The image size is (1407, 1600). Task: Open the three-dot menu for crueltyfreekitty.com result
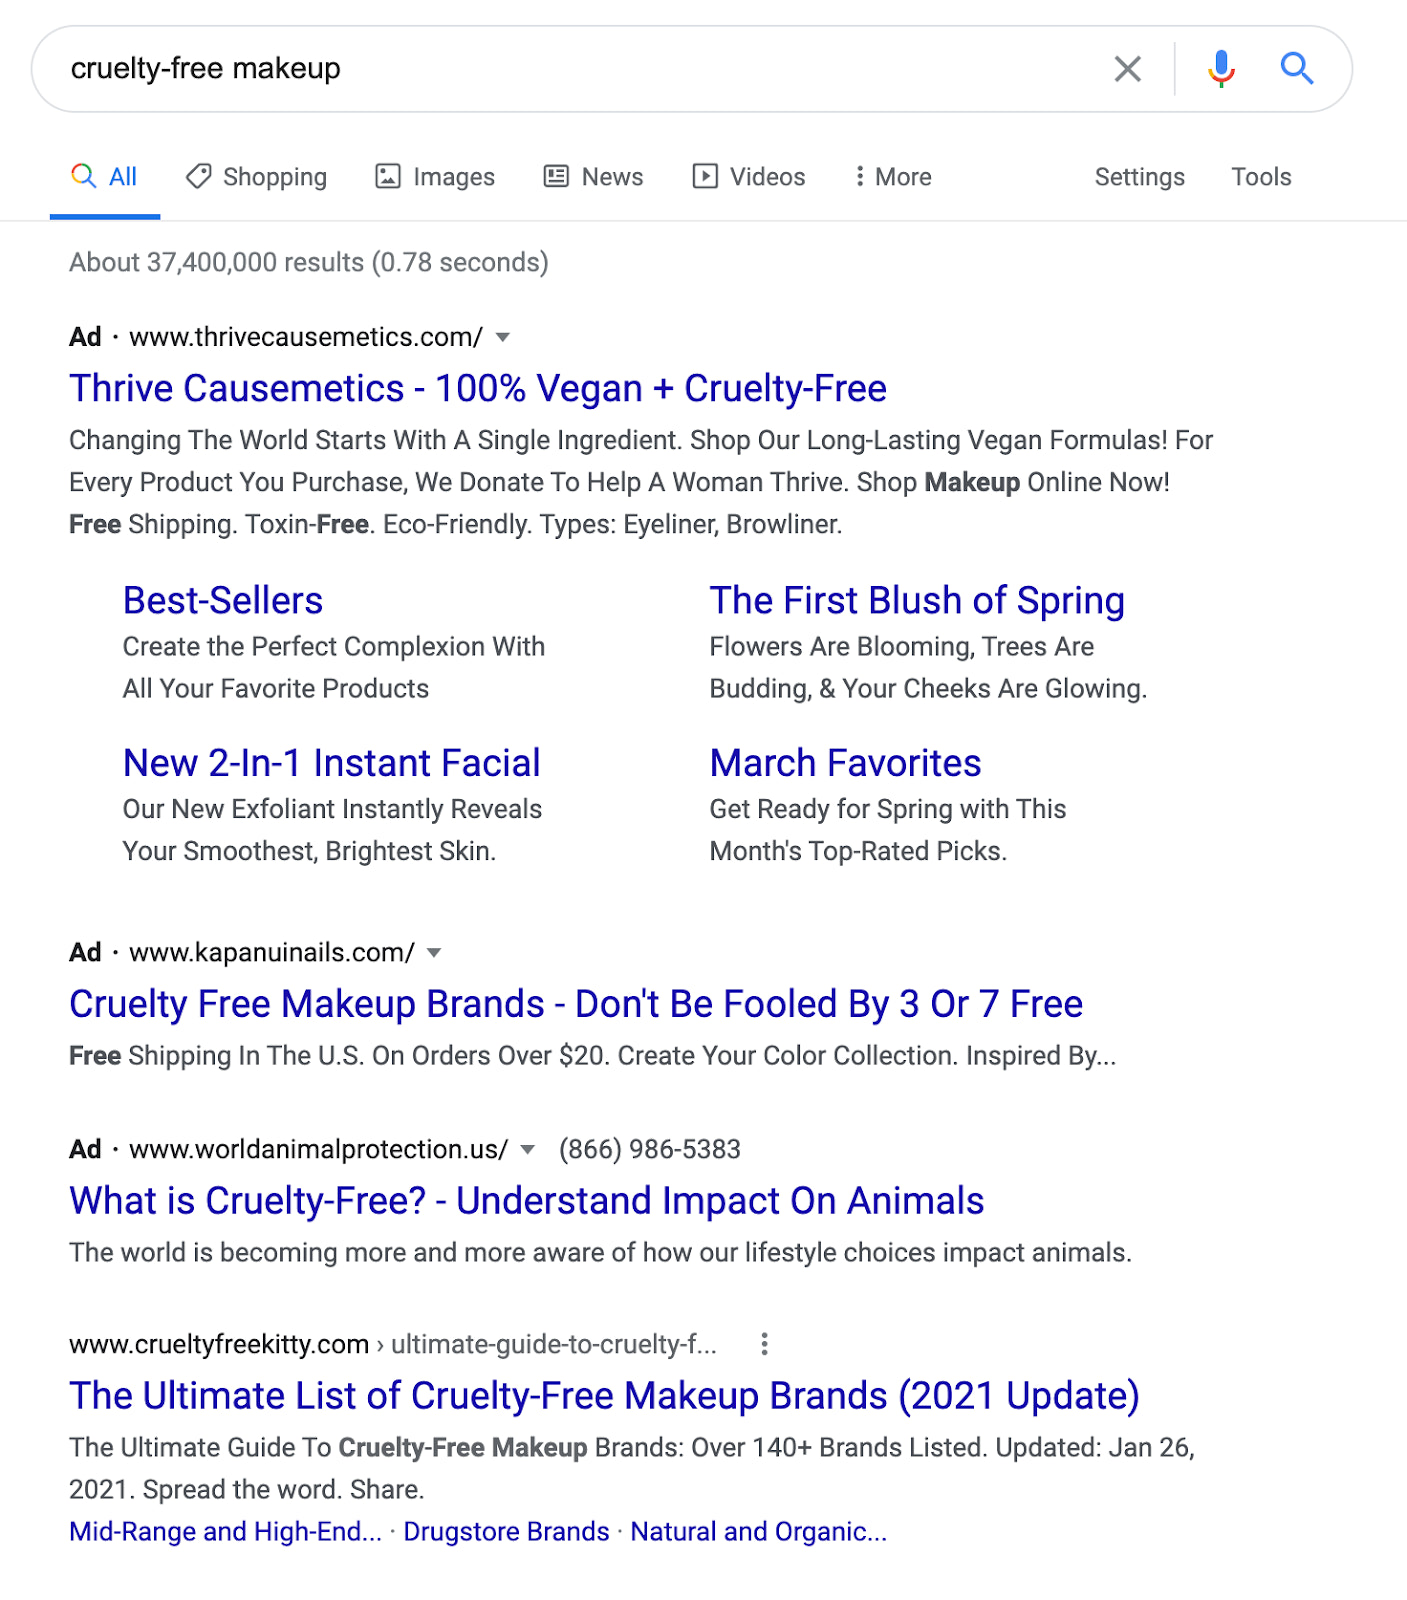pos(764,1344)
